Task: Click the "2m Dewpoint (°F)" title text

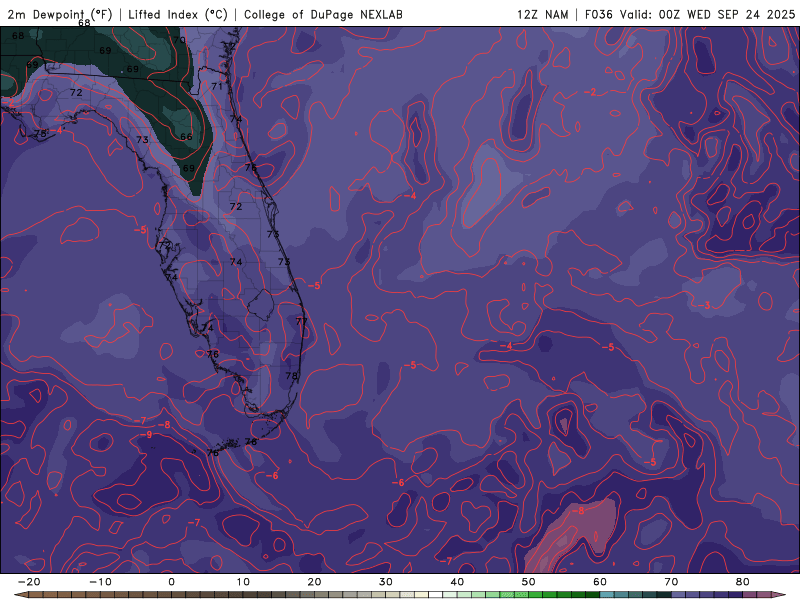Action: point(60,14)
